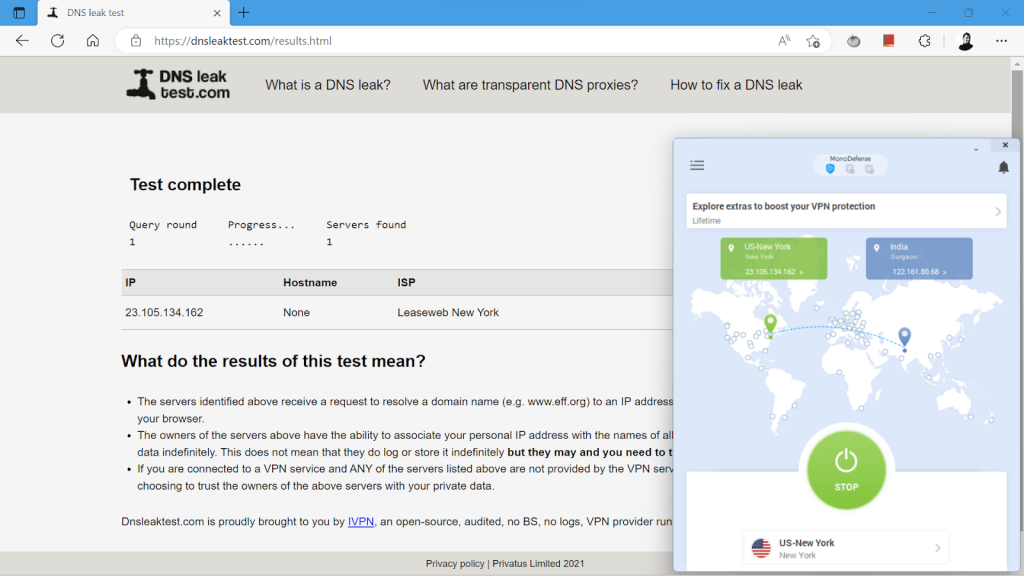Click the address bar URL

click(243, 40)
